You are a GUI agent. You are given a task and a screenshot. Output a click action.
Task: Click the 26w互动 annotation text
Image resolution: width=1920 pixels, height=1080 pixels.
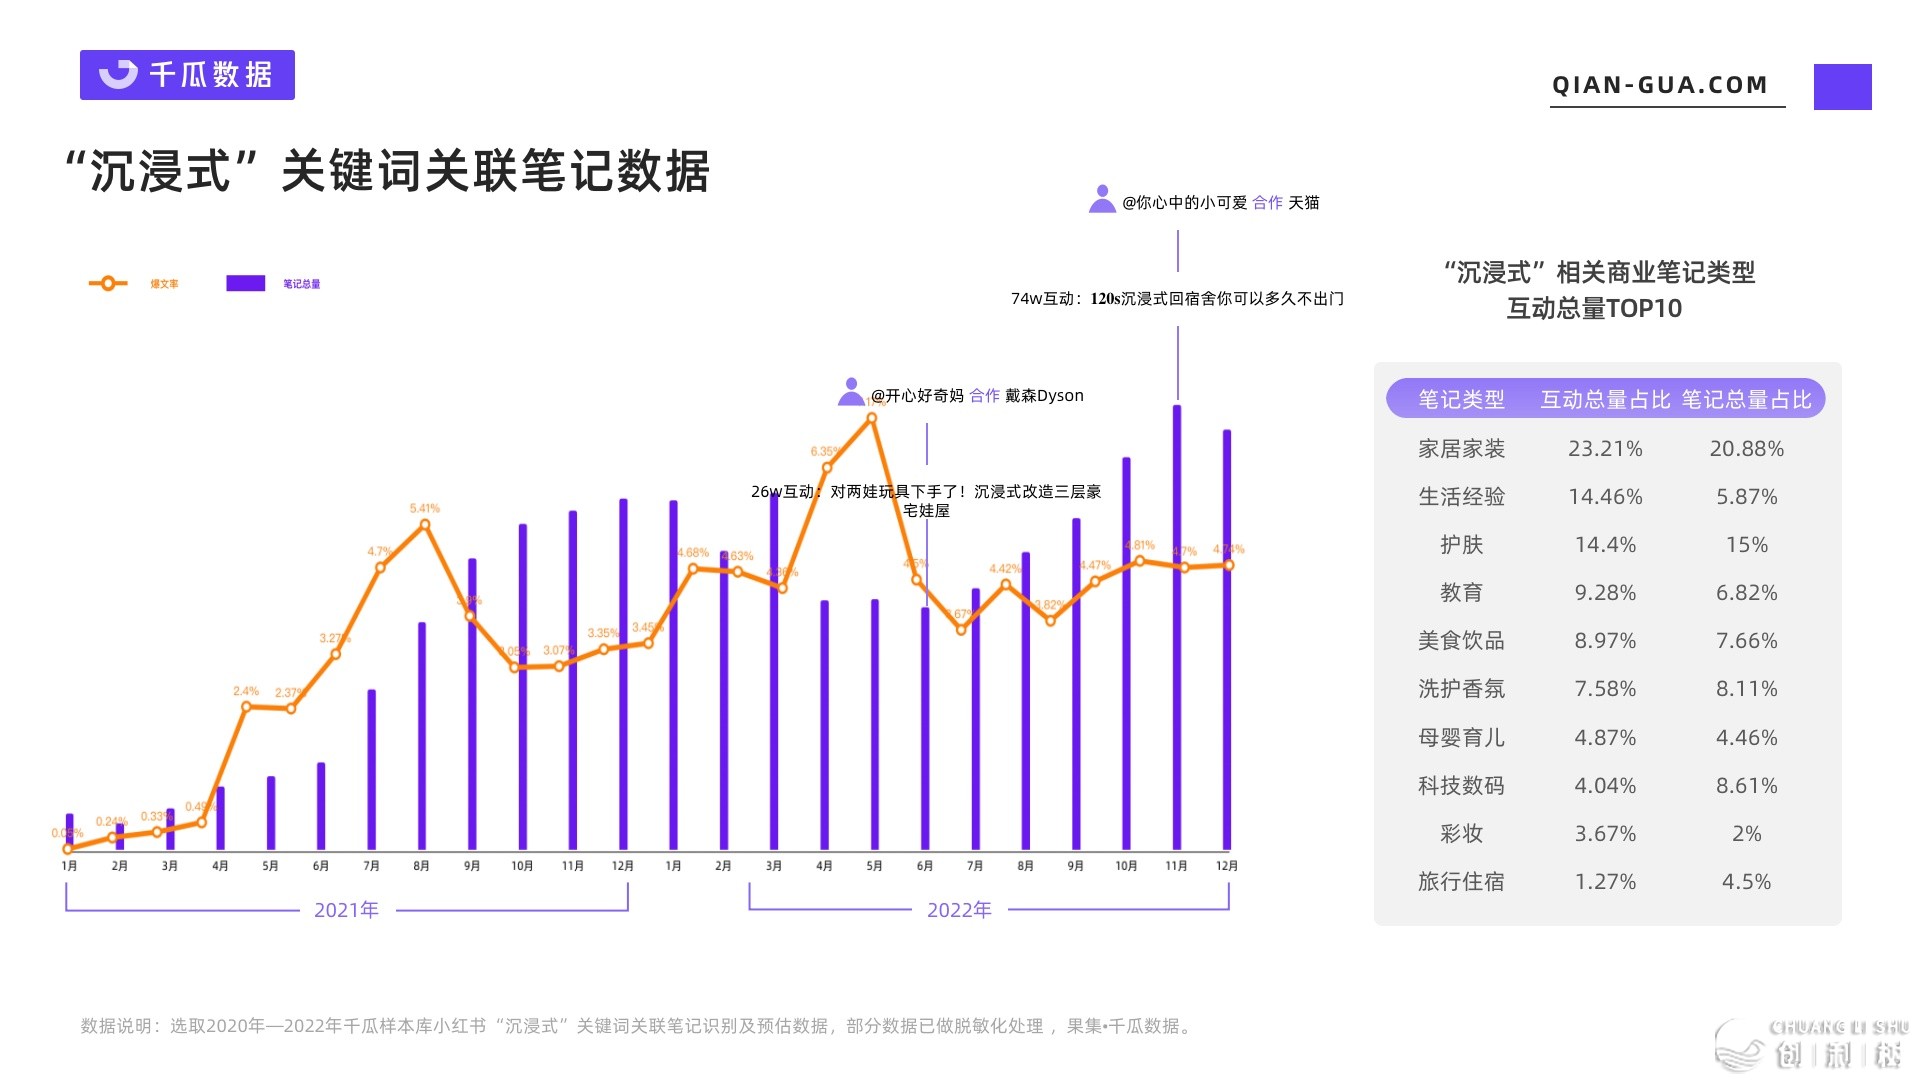click(x=926, y=501)
